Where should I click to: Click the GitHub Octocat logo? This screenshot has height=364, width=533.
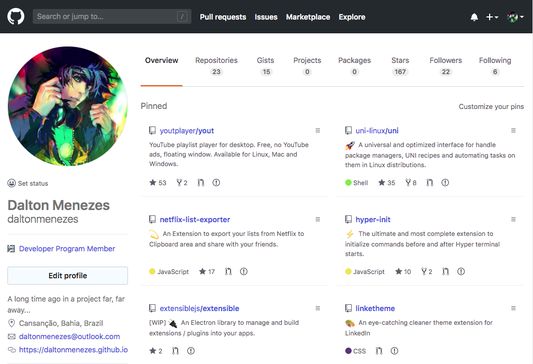(x=16, y=17)
